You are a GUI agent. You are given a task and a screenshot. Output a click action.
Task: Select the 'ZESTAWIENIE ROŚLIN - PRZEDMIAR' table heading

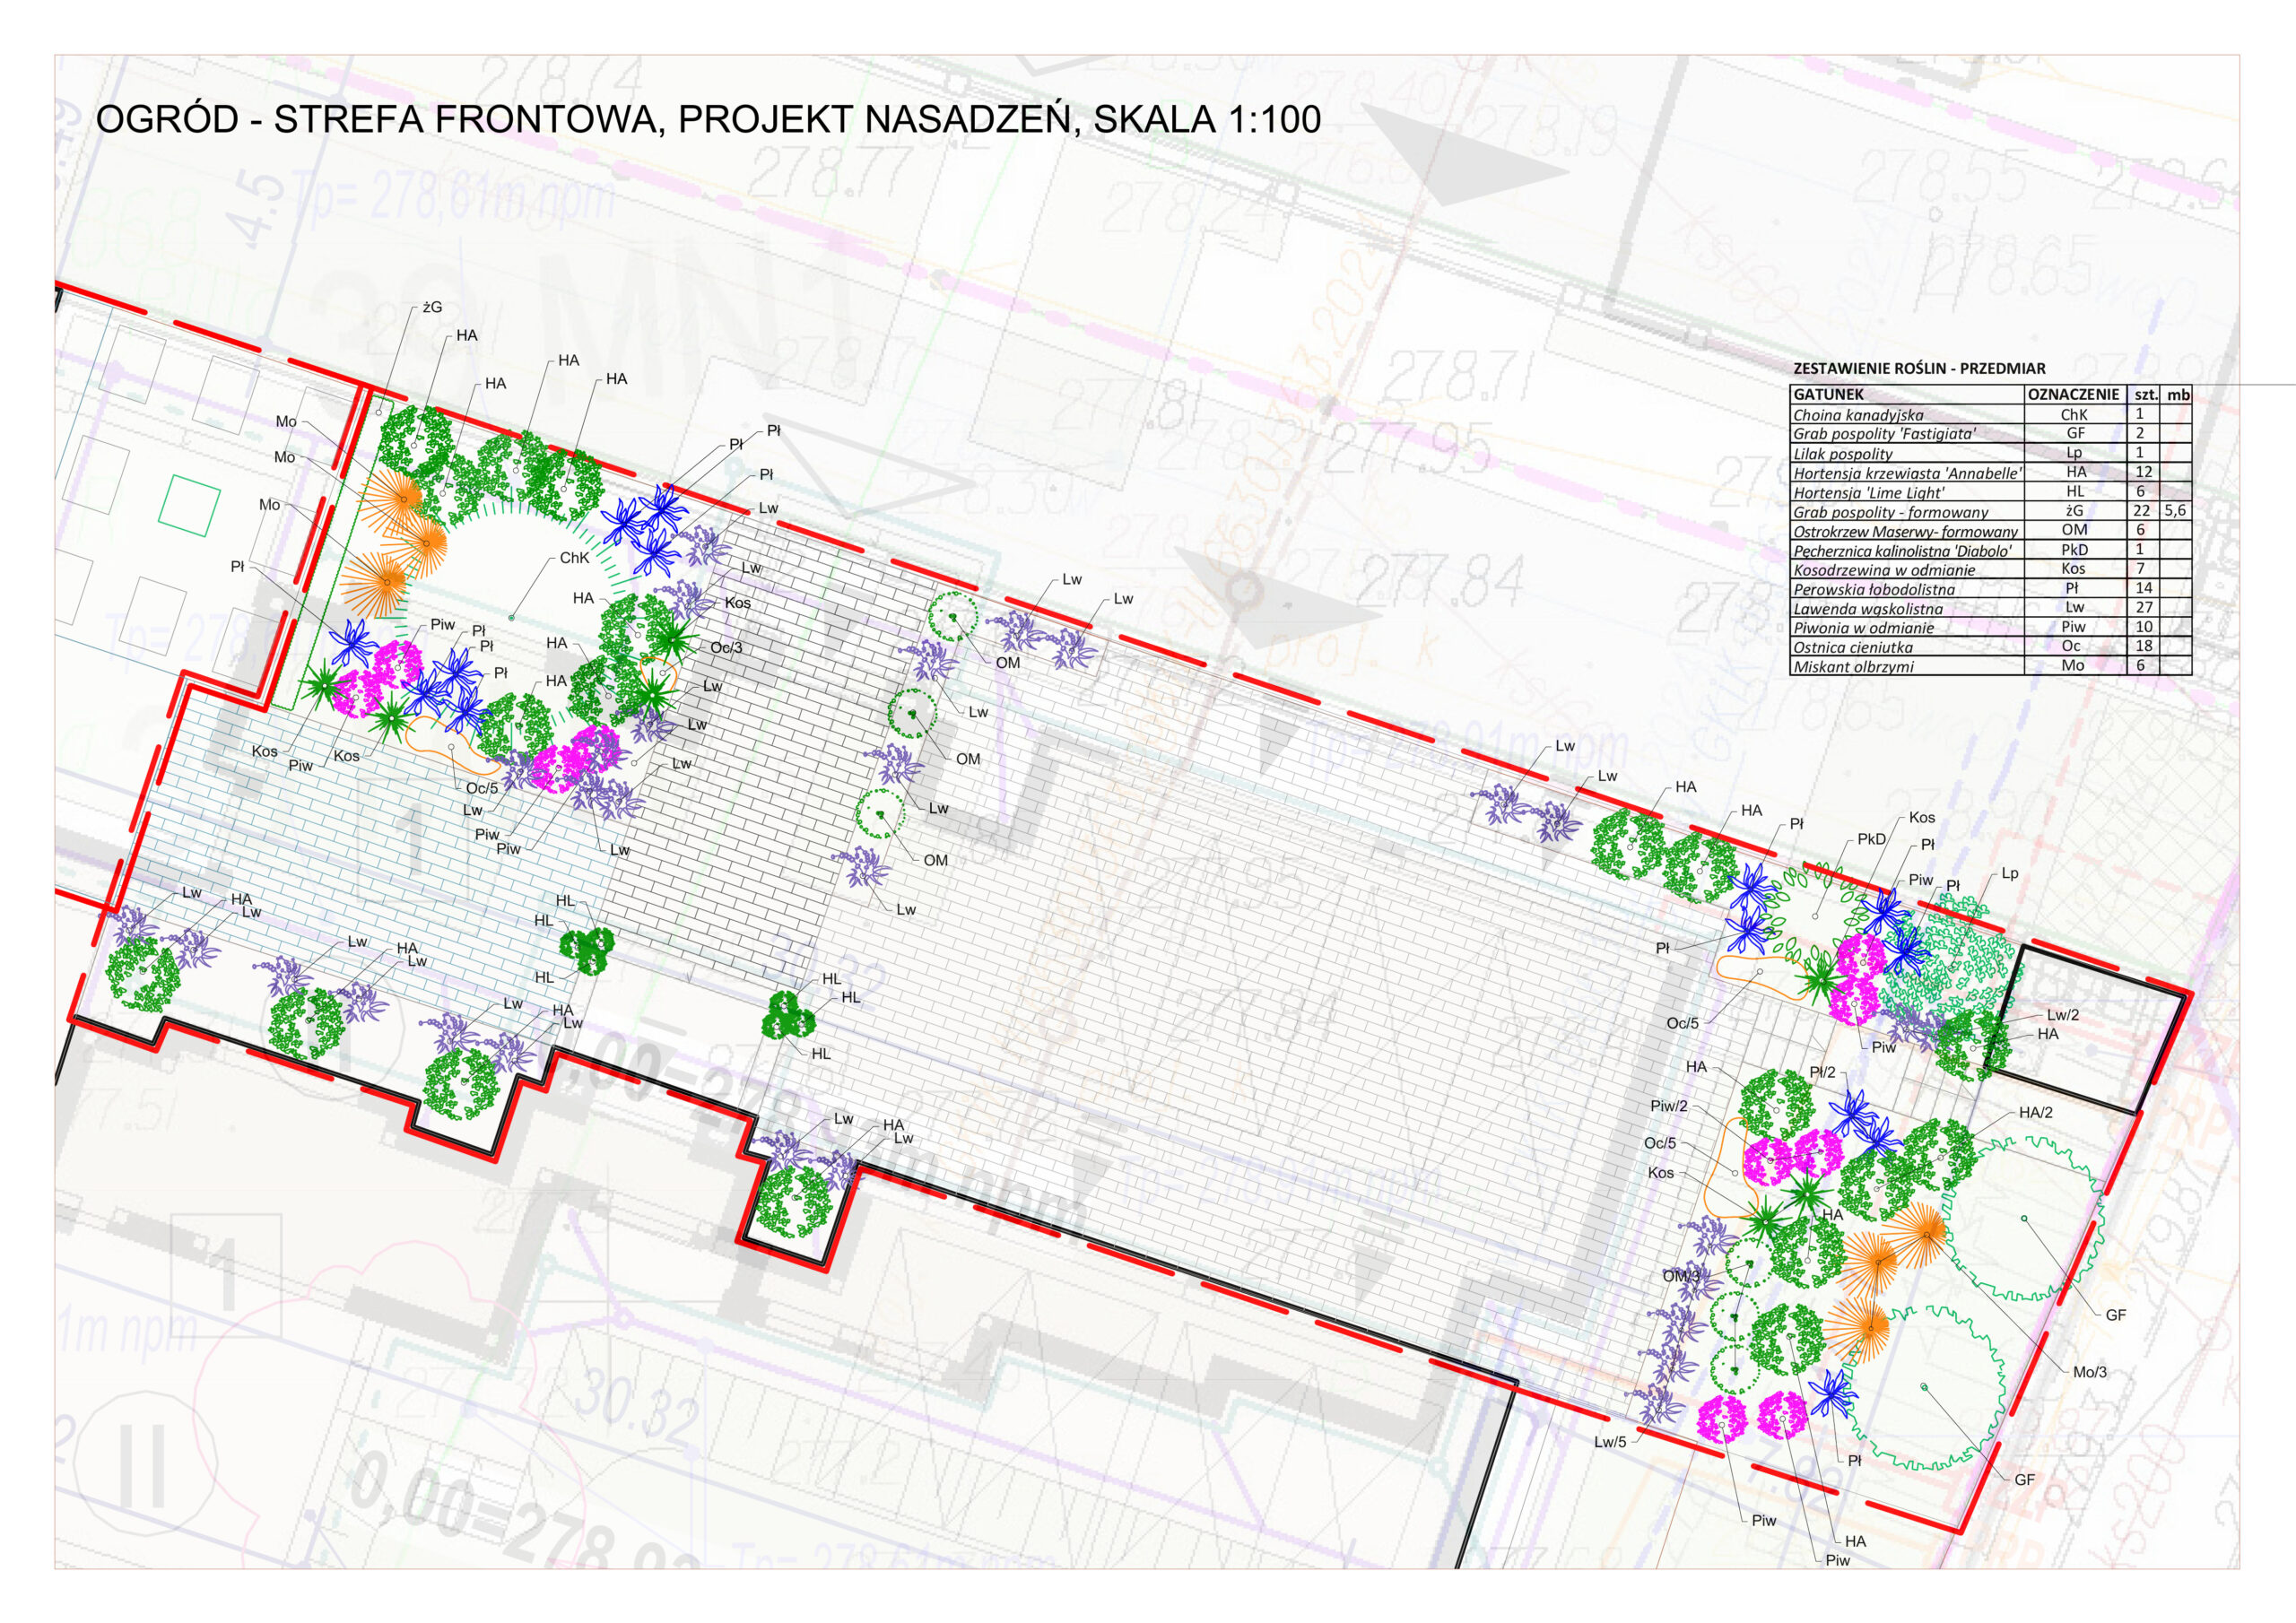point(1919,369)
